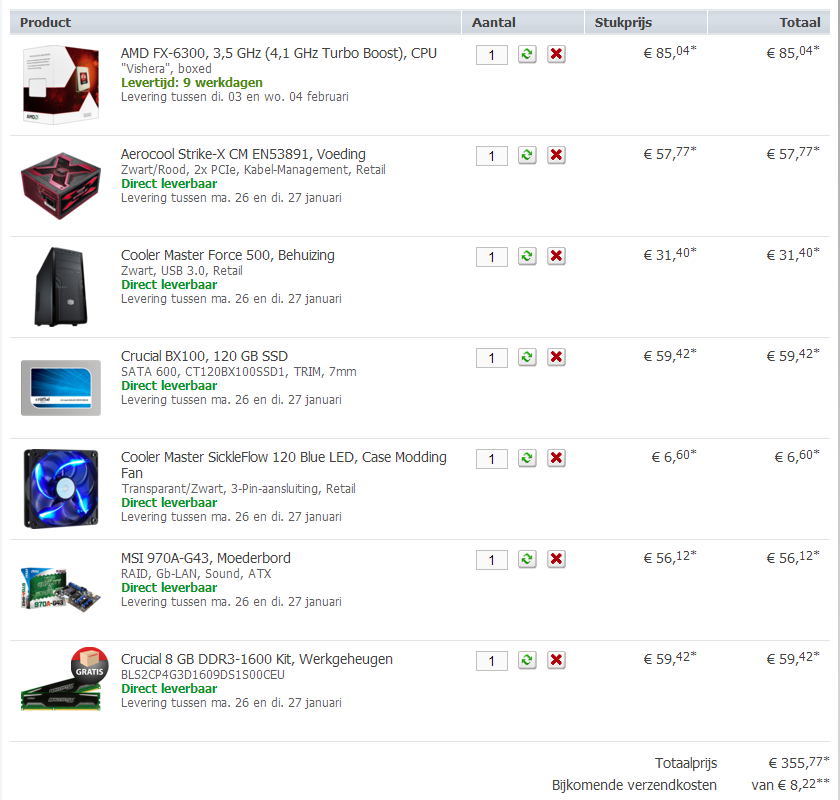Remove Cooler Master Force 500 case
840x800 pixels.
tap(556, 256)
